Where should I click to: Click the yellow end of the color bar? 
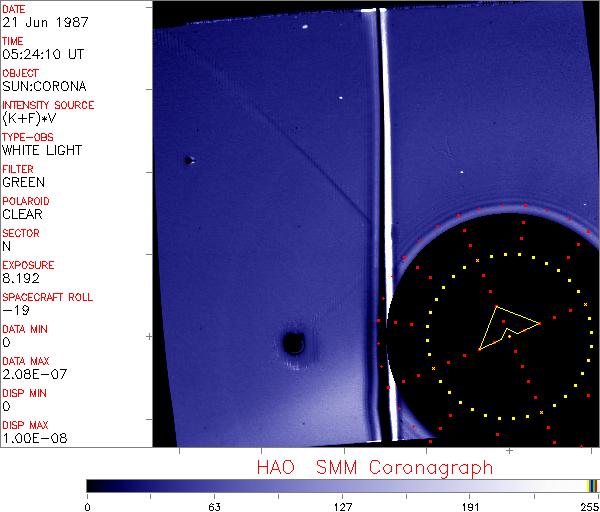[x=592, y=485]
